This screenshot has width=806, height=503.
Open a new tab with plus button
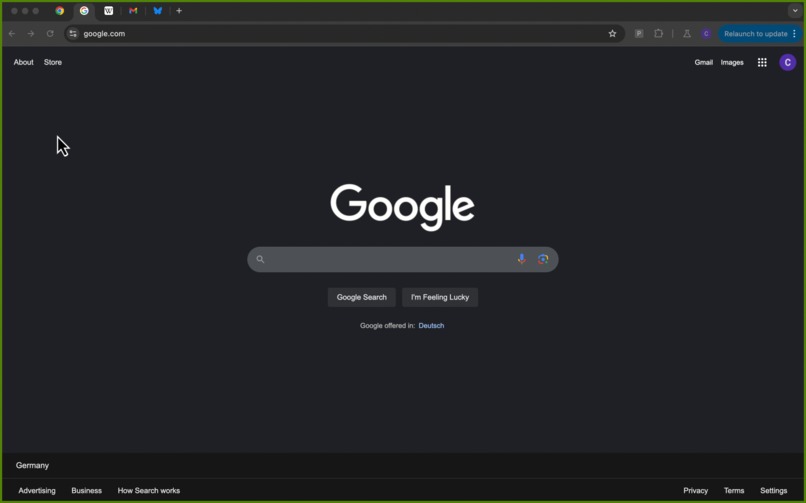179,11
